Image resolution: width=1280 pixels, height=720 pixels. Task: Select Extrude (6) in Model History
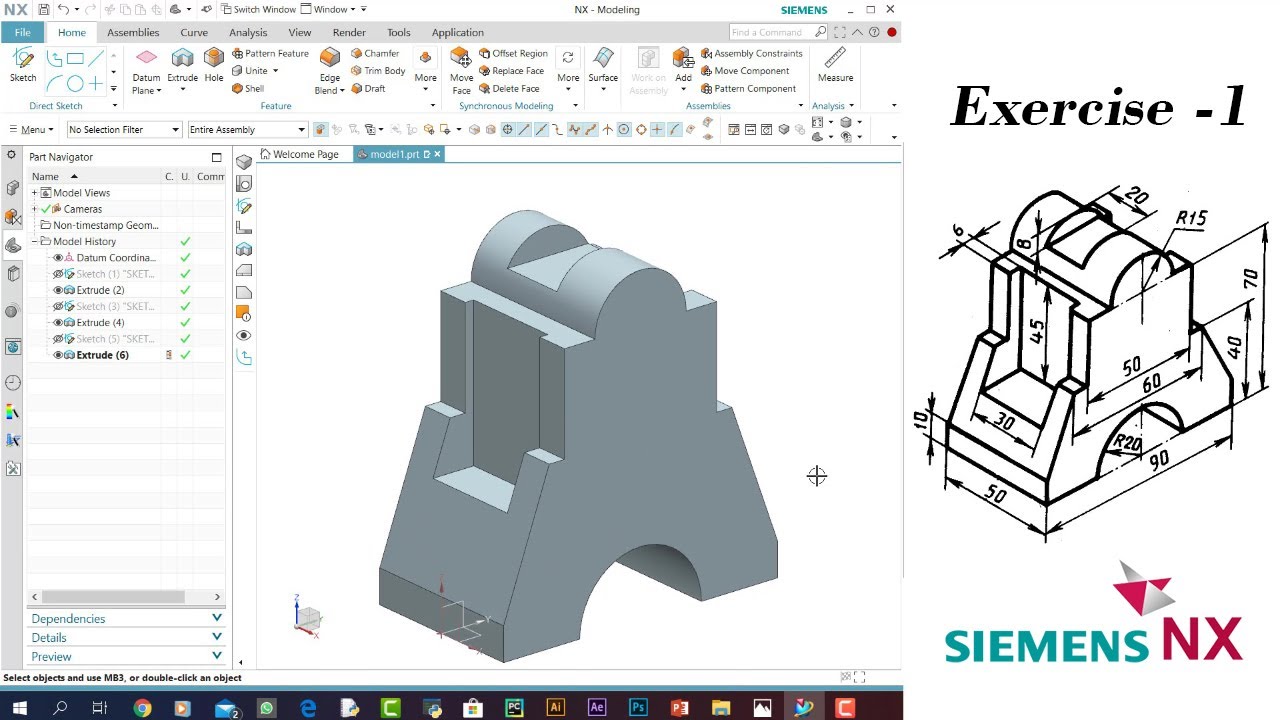(102, 355)
